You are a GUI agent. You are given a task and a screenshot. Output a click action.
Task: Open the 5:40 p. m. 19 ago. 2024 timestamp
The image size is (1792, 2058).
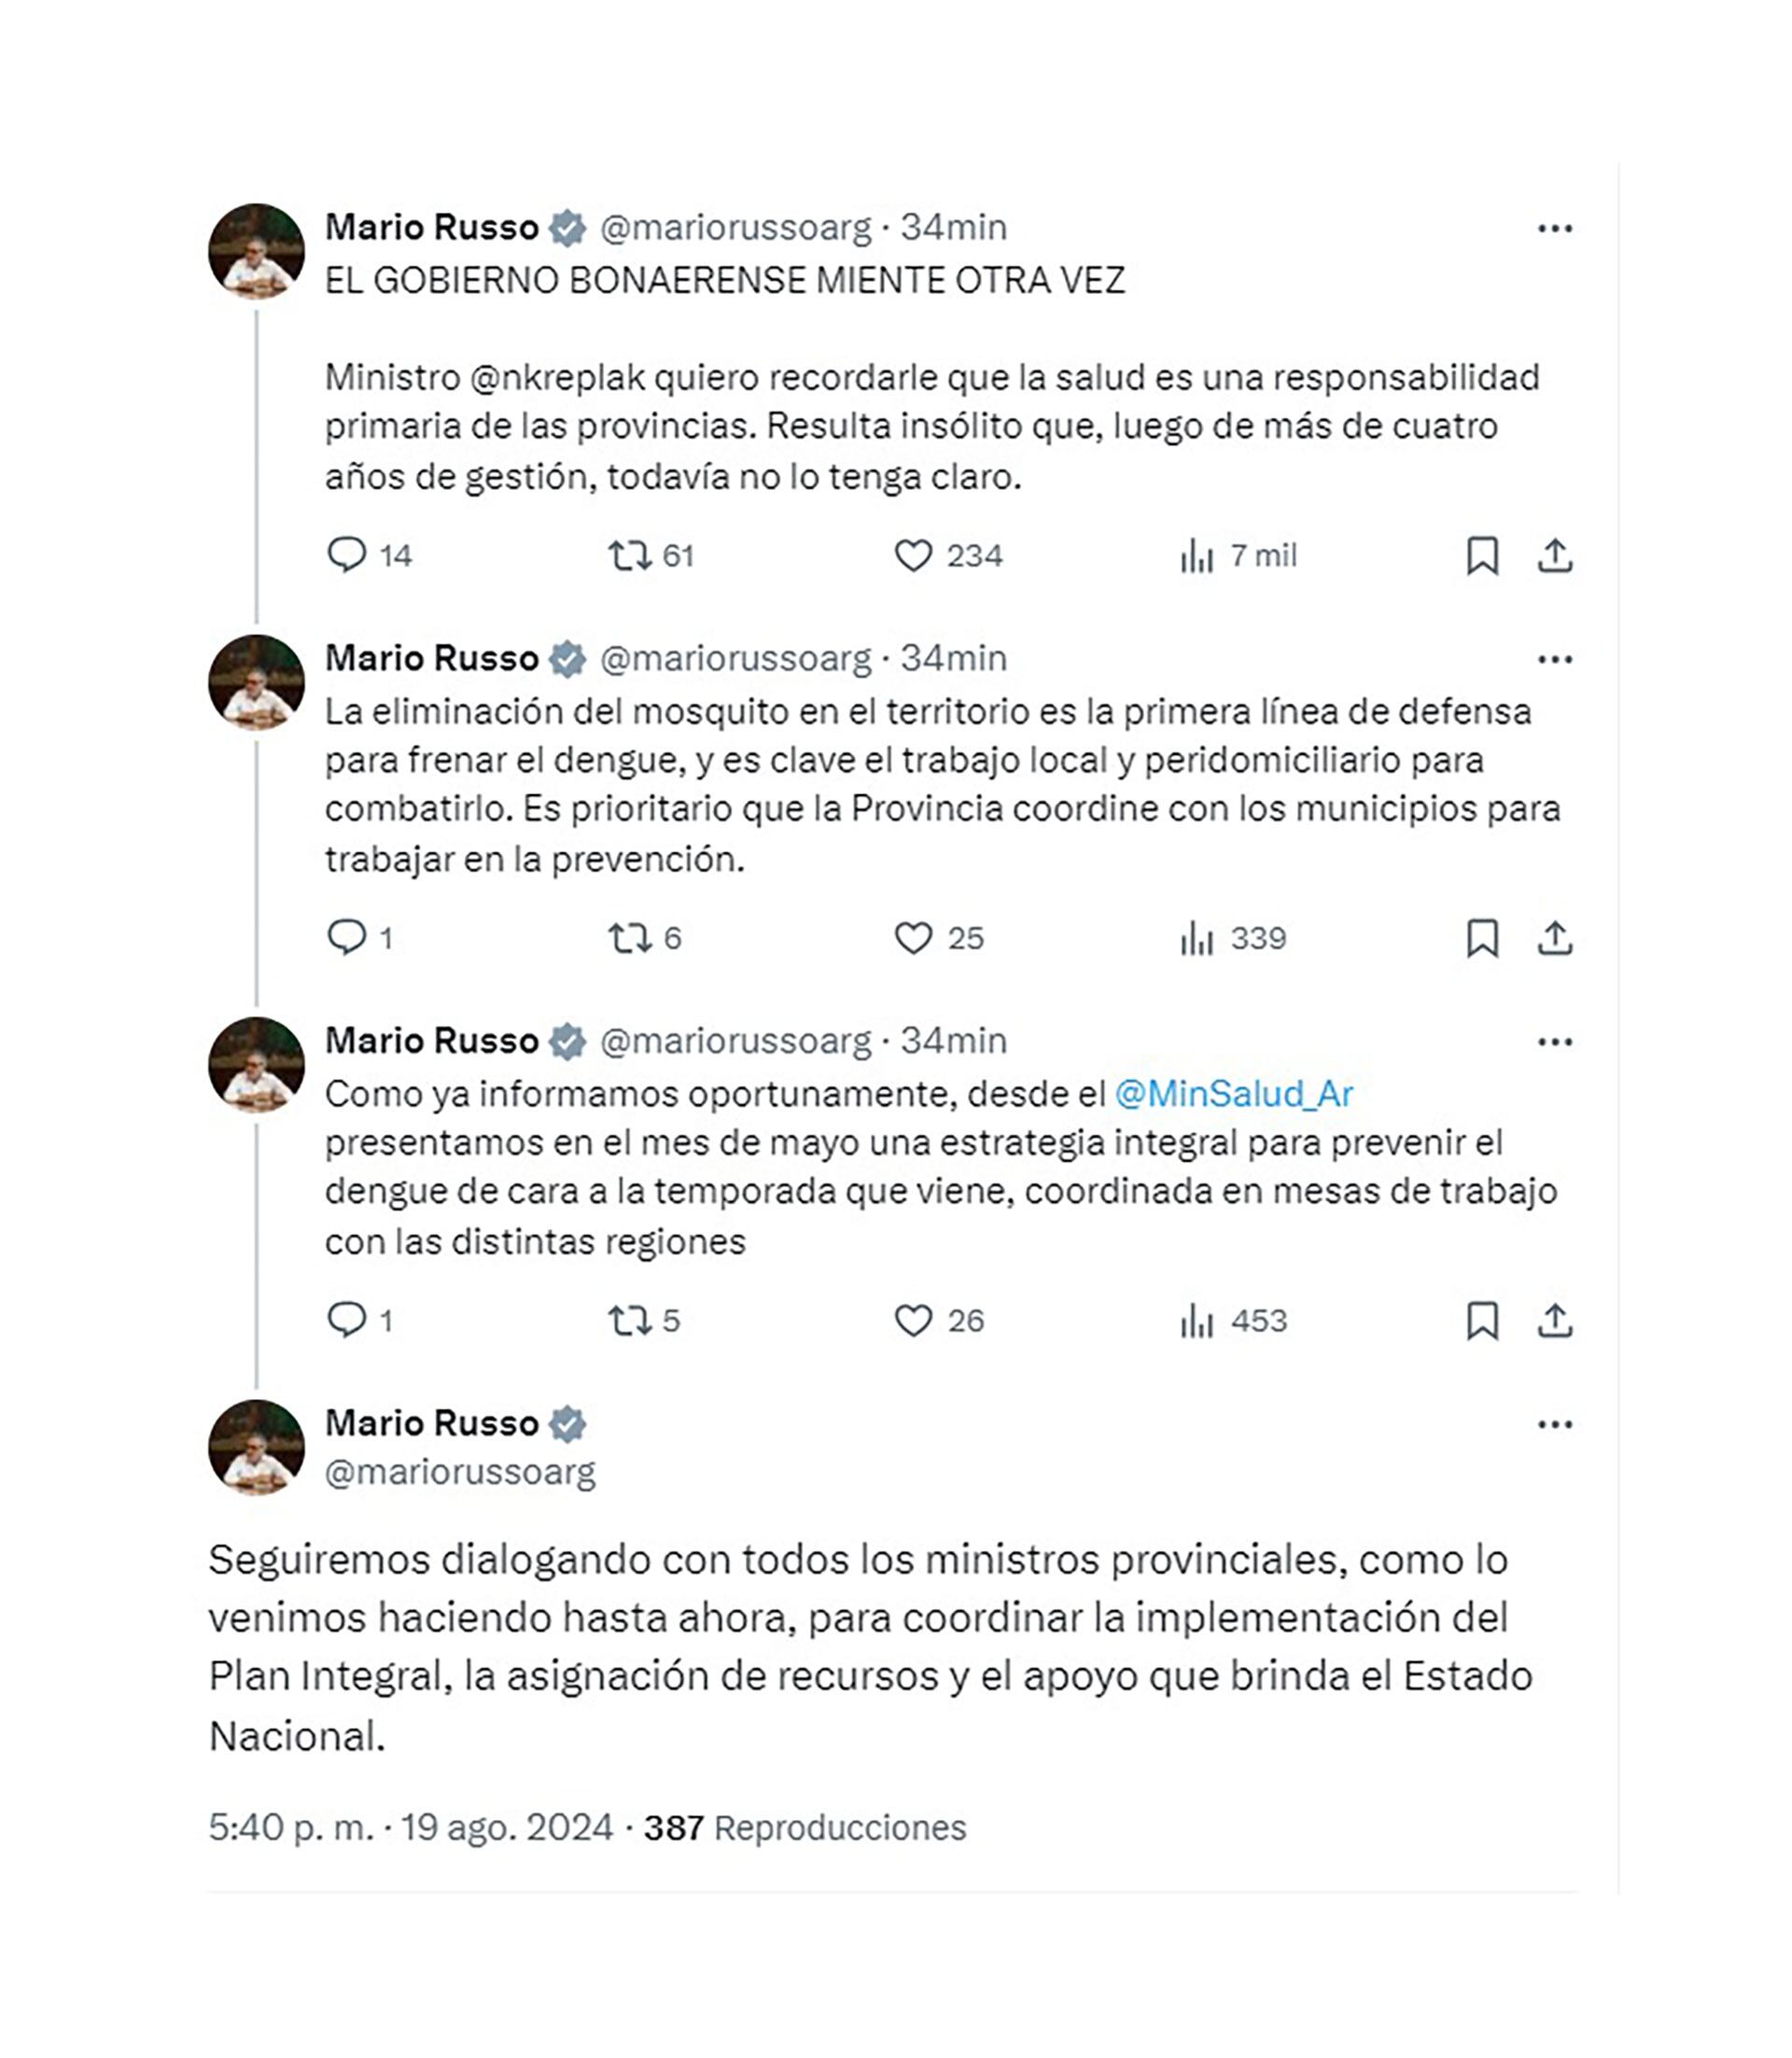coord(410,1828)
